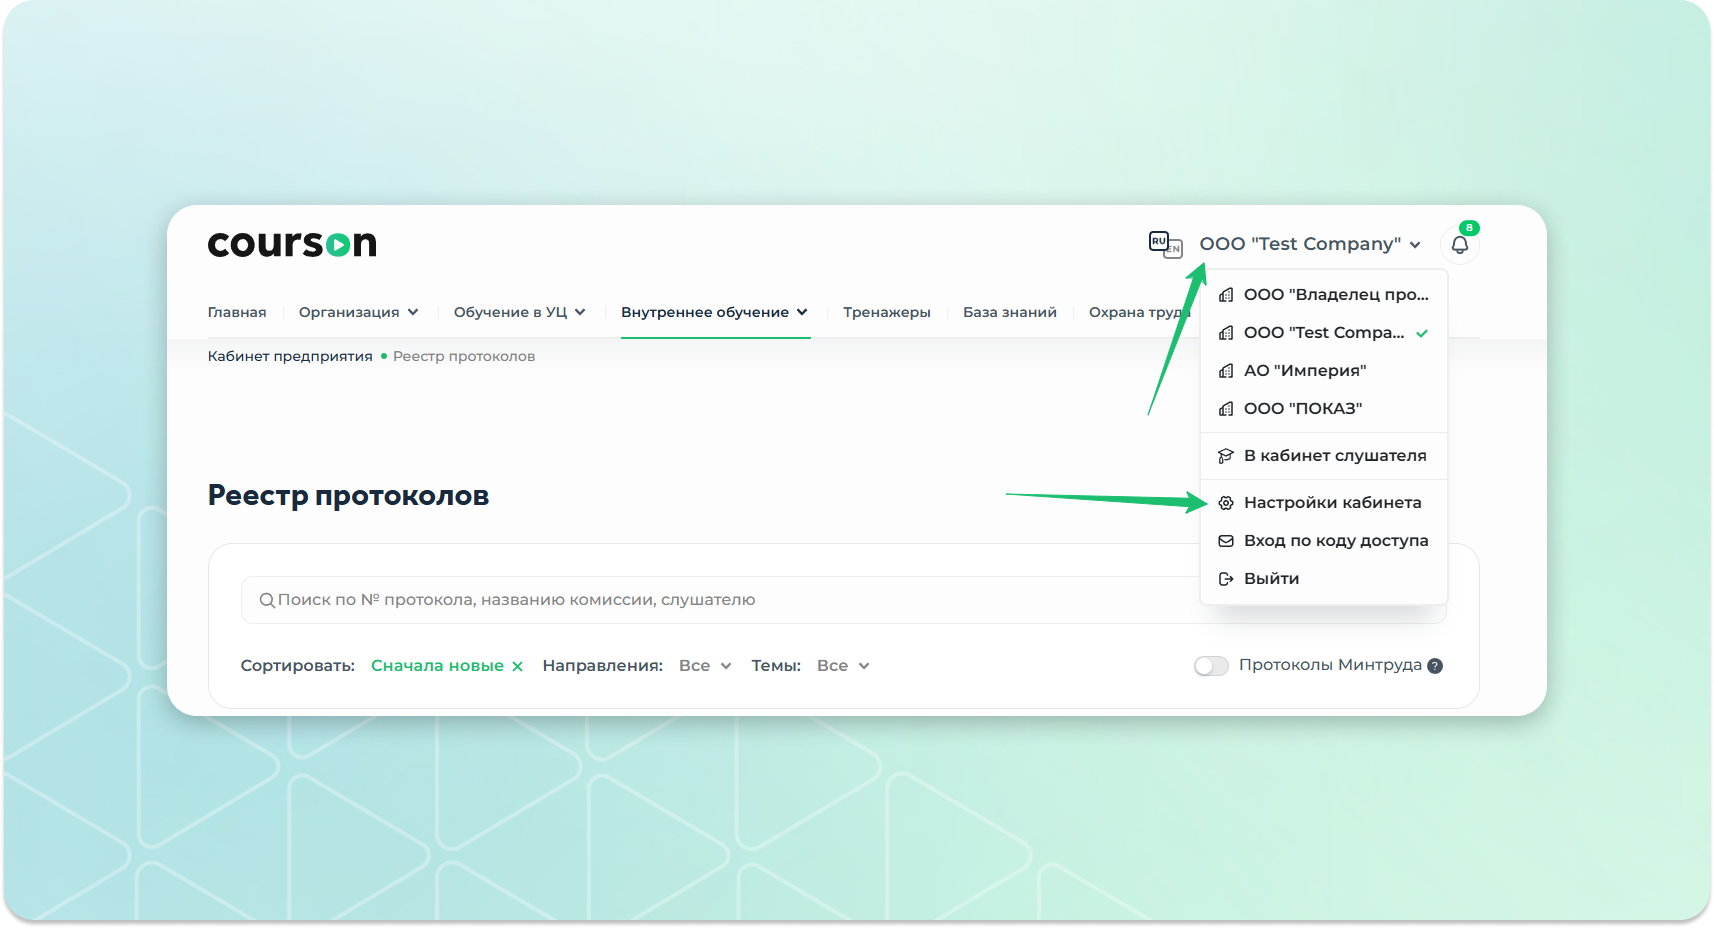This screenshot has width=1714, height=928.
Task: Click the Кабинет предприятия breadcrumb link
Action: (290, 356)
